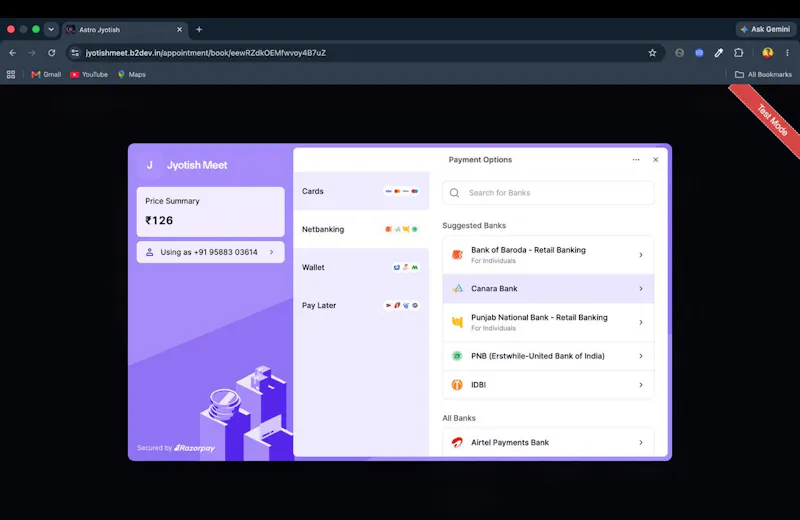800x520 pixels.
Task: Choose IDBI bank
Action: pyautogui.click(x=548, y=385)
